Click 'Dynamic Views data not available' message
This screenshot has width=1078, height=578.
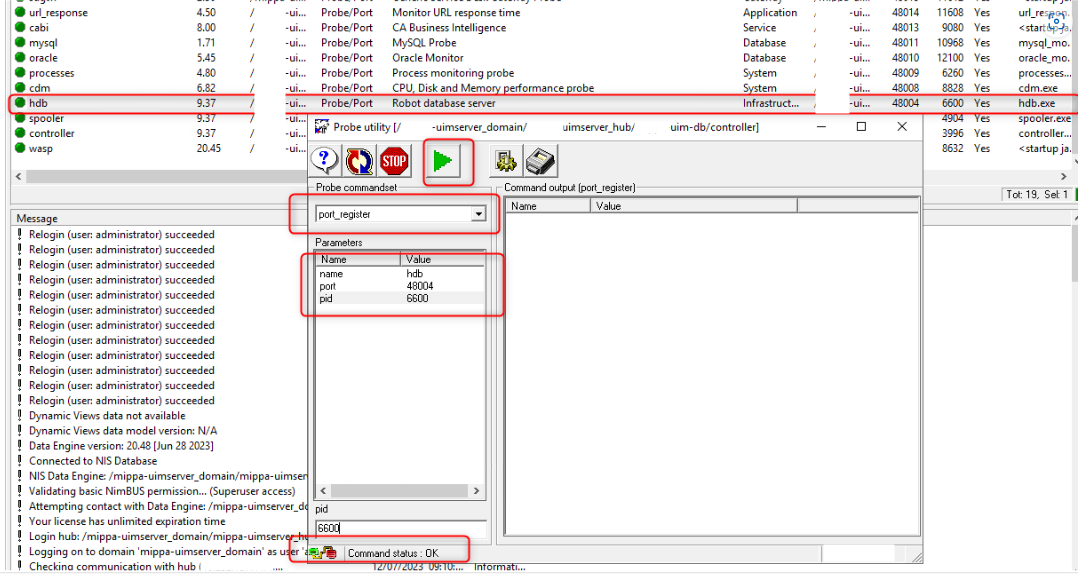pyautogui.click(x=107, y=416)
